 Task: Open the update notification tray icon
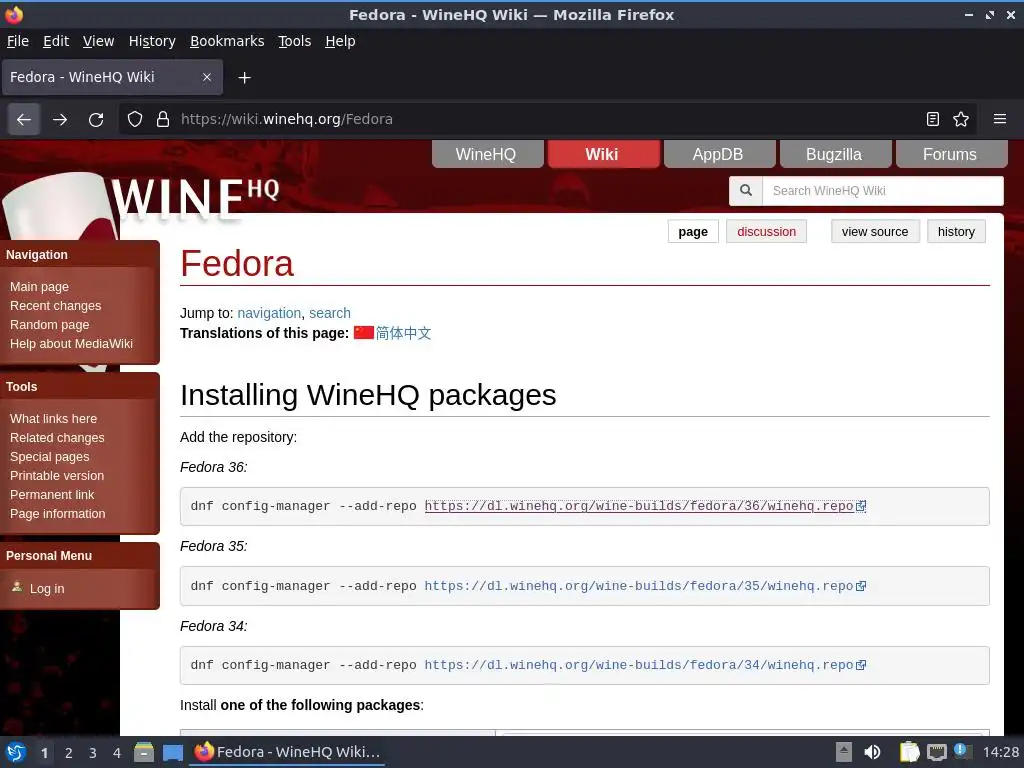(961, 751)
